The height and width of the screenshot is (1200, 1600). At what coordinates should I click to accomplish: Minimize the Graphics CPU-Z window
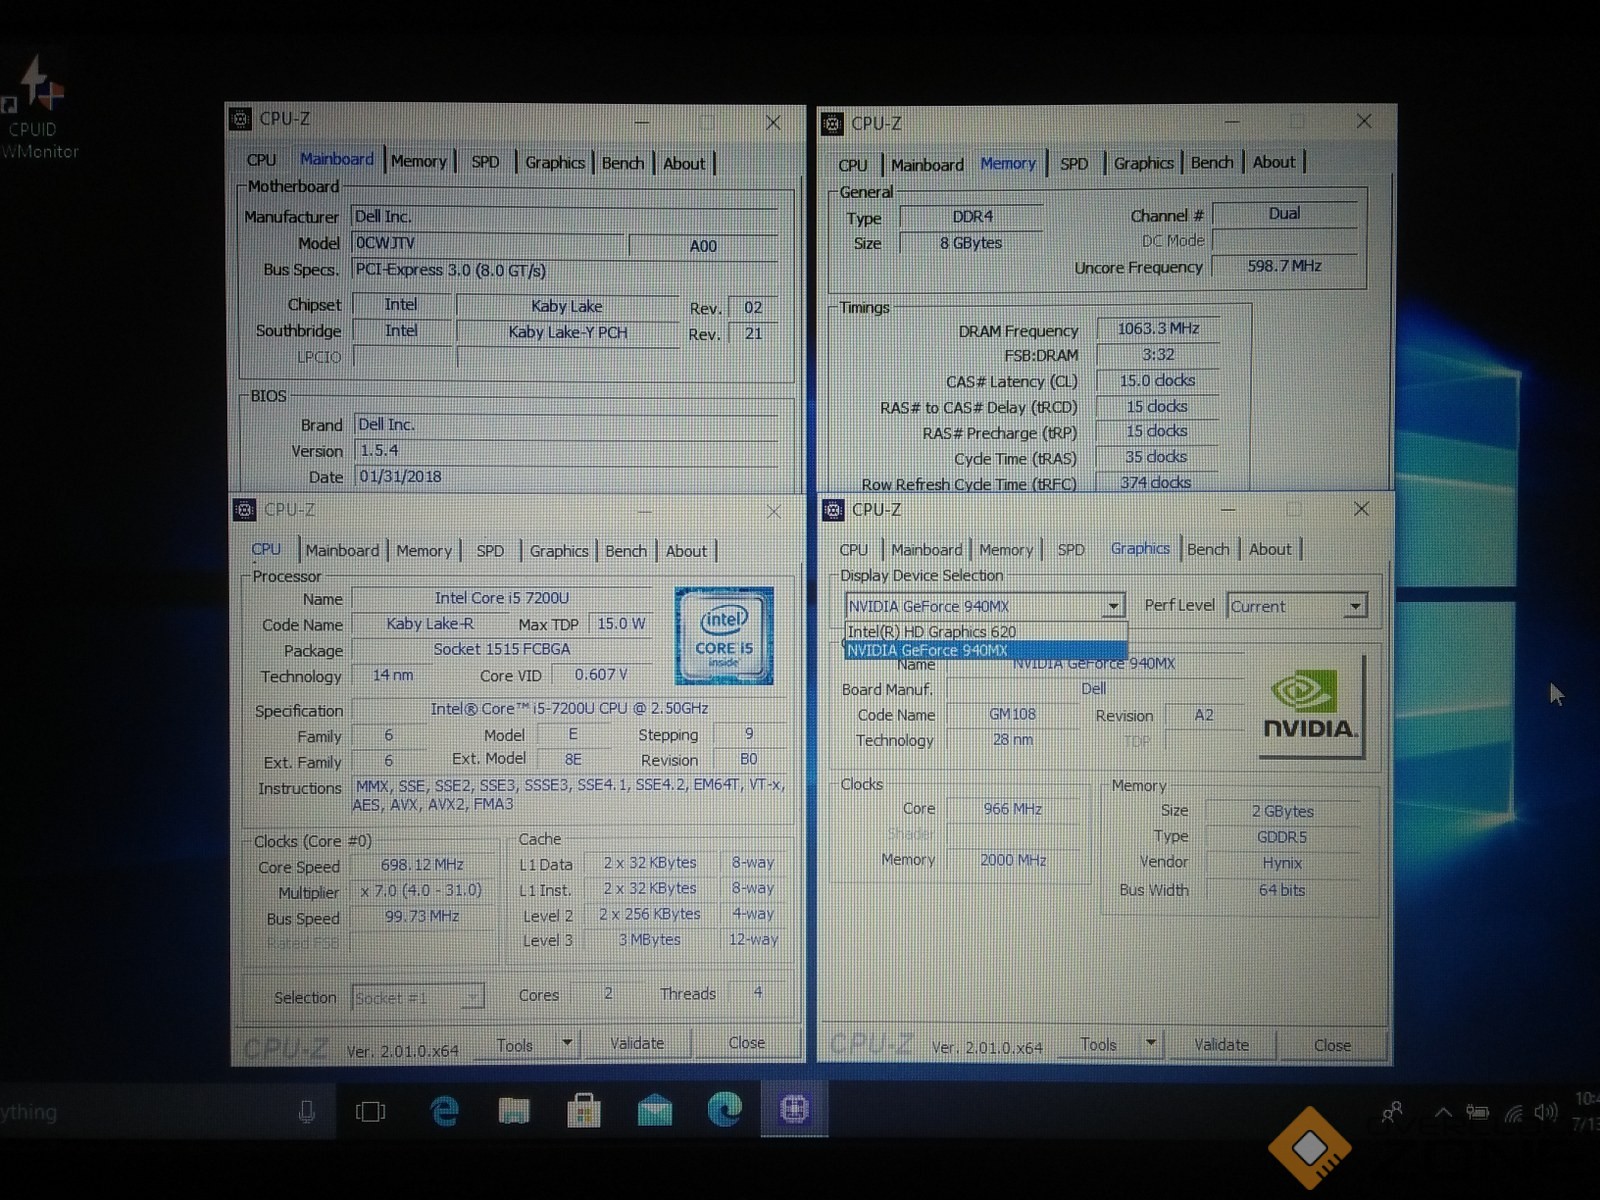point(1228,509)
